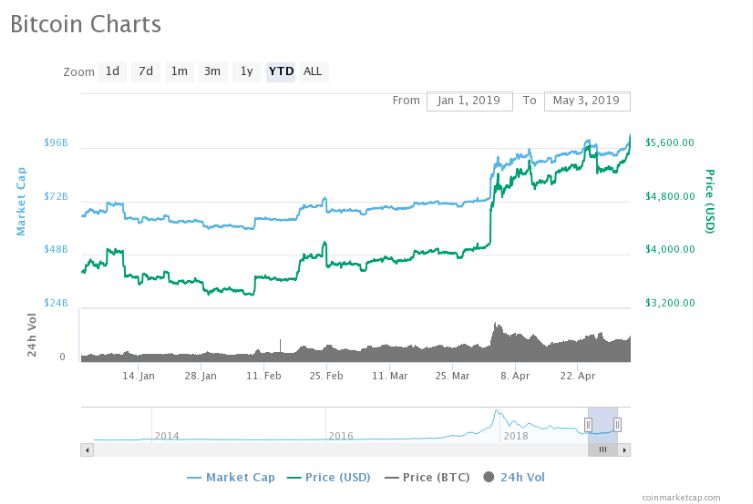The height and width of the screenshot is (504, 753).
Task: Set zoom range to 7d
Action: click(x=146, y=72)
